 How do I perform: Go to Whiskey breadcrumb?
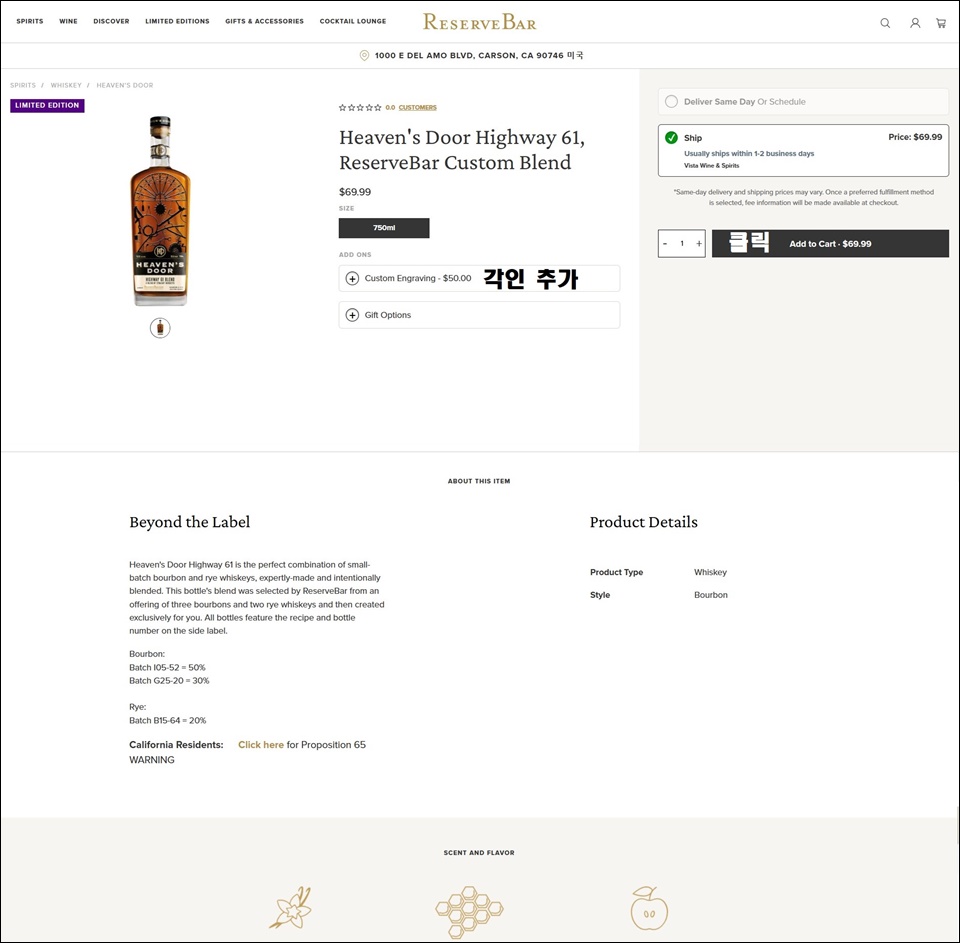click(x=66, y=86)
